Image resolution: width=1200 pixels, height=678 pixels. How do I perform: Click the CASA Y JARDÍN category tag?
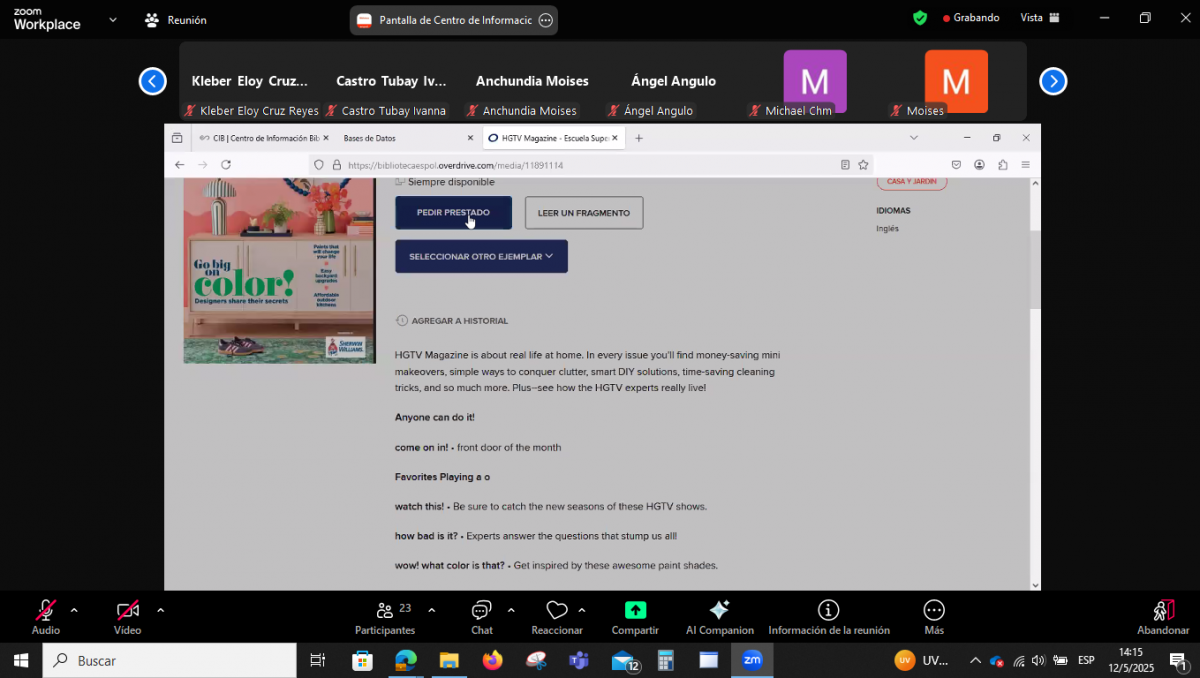(911, 182)
